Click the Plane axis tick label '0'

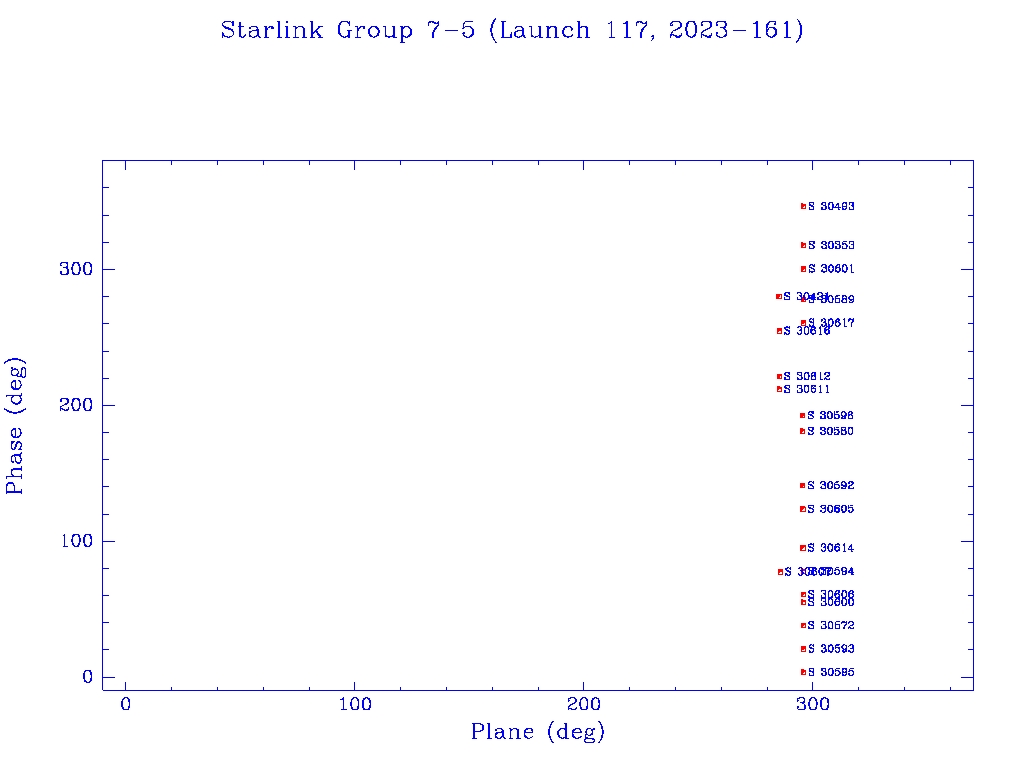[x=125, y=704]
